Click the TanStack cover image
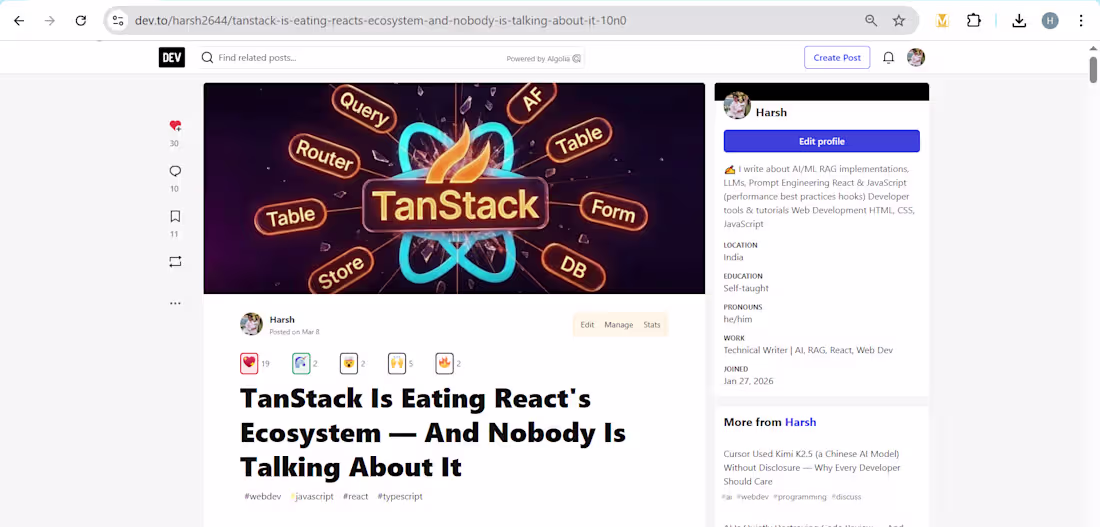The width and height of the screenshot is (1100, 527). point(454,188)
